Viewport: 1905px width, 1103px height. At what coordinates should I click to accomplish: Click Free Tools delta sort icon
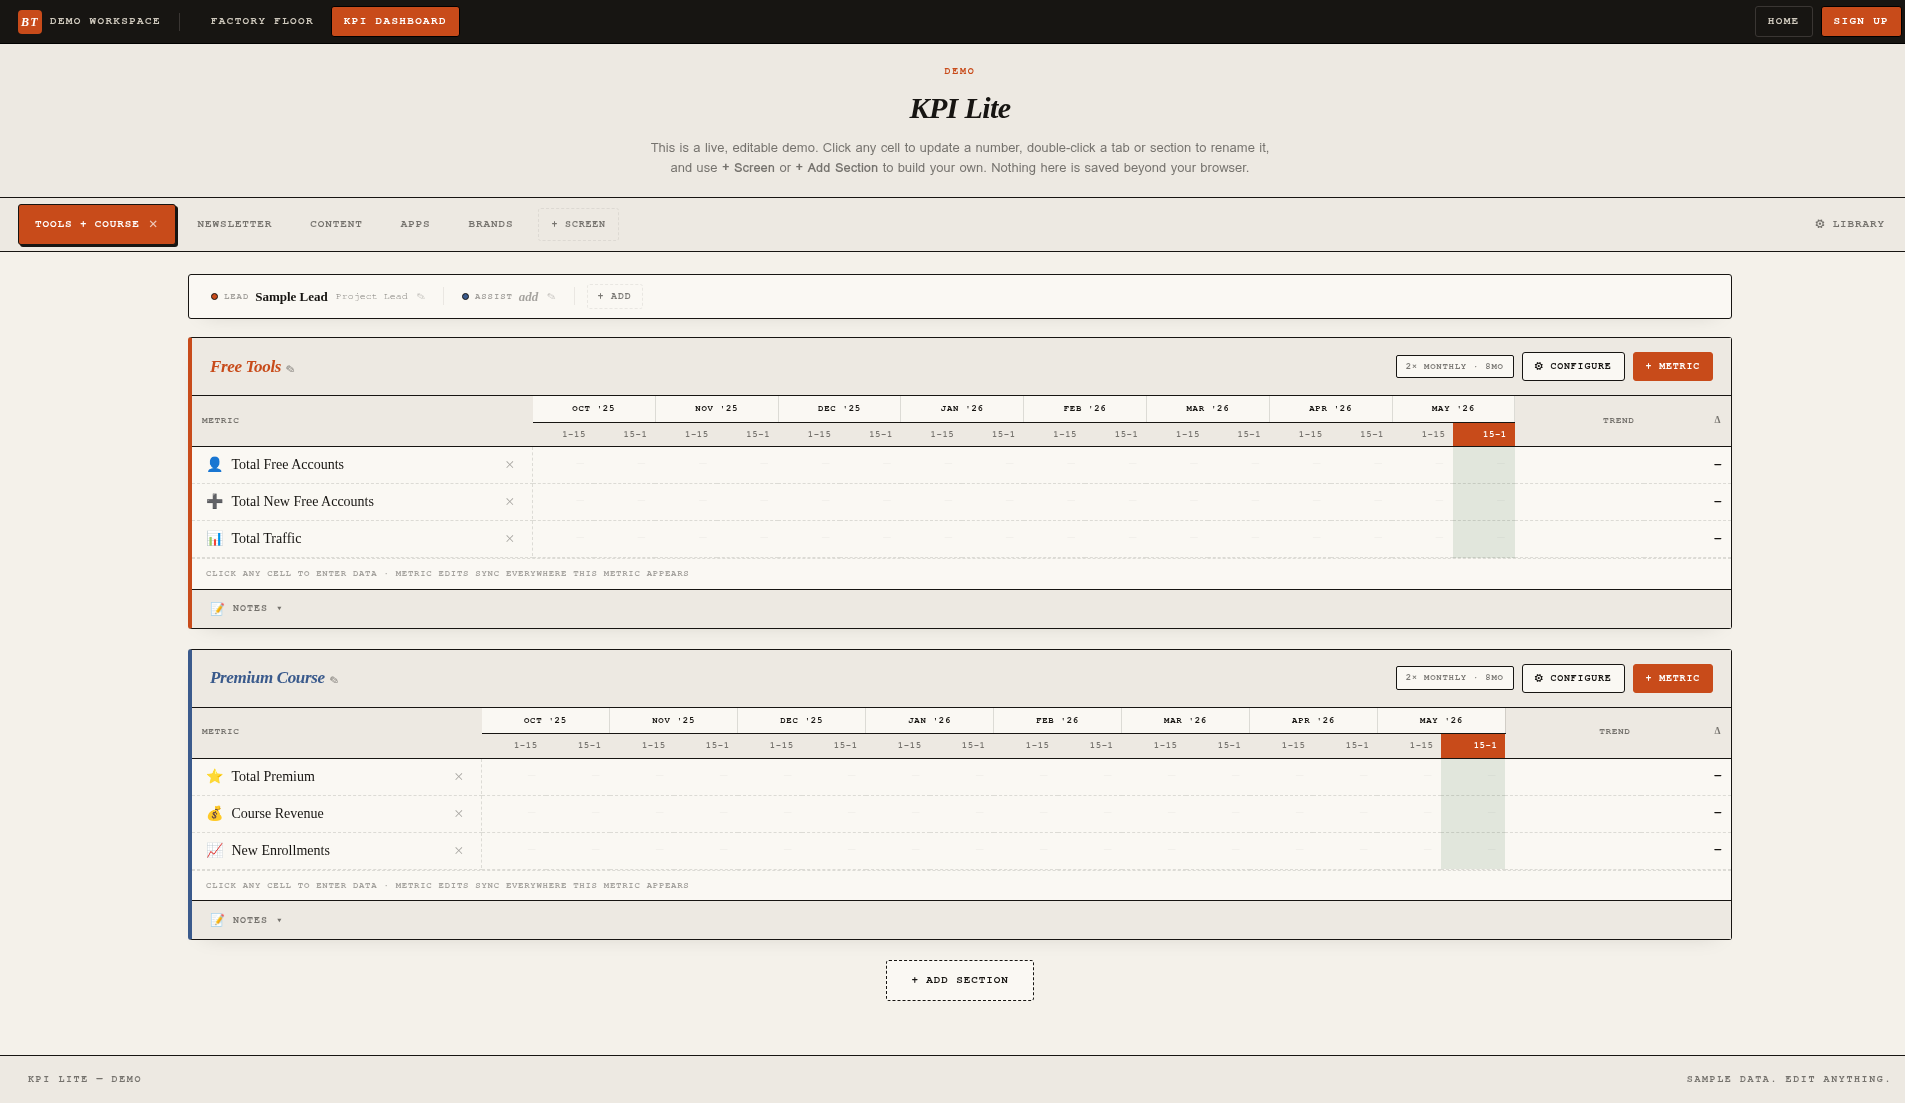1717,420
